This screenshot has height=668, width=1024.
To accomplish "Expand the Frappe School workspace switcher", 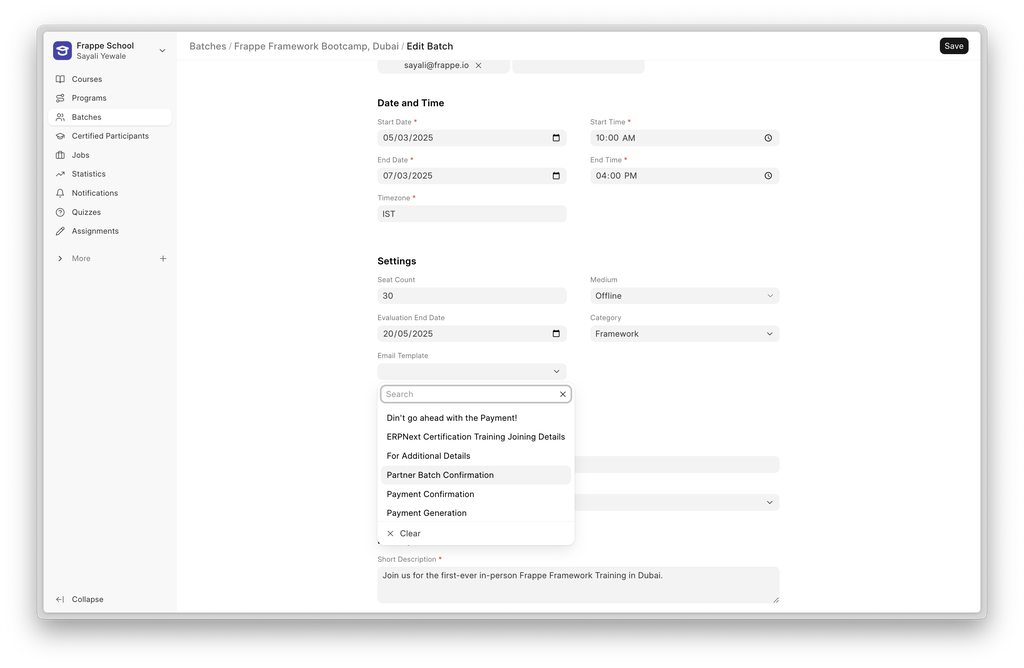I will click(x=162, y=50).
